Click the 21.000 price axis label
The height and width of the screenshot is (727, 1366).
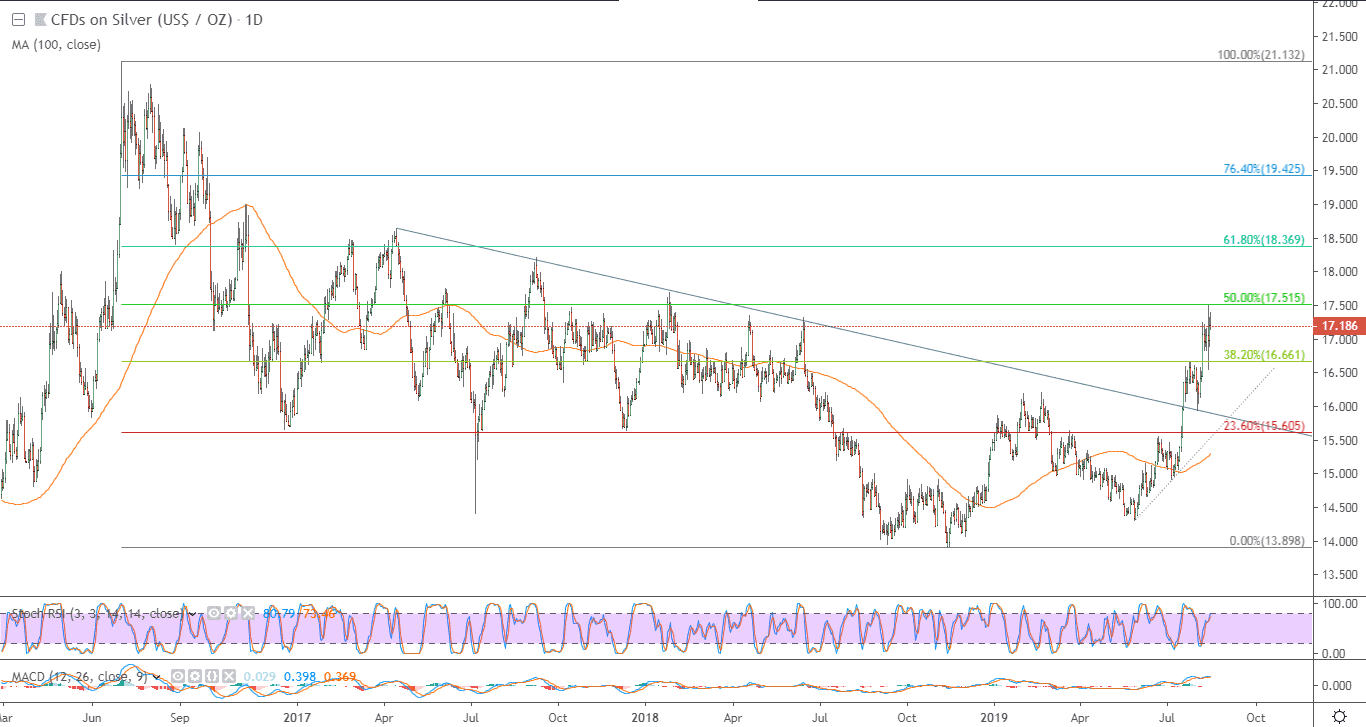pos(1339,70)
